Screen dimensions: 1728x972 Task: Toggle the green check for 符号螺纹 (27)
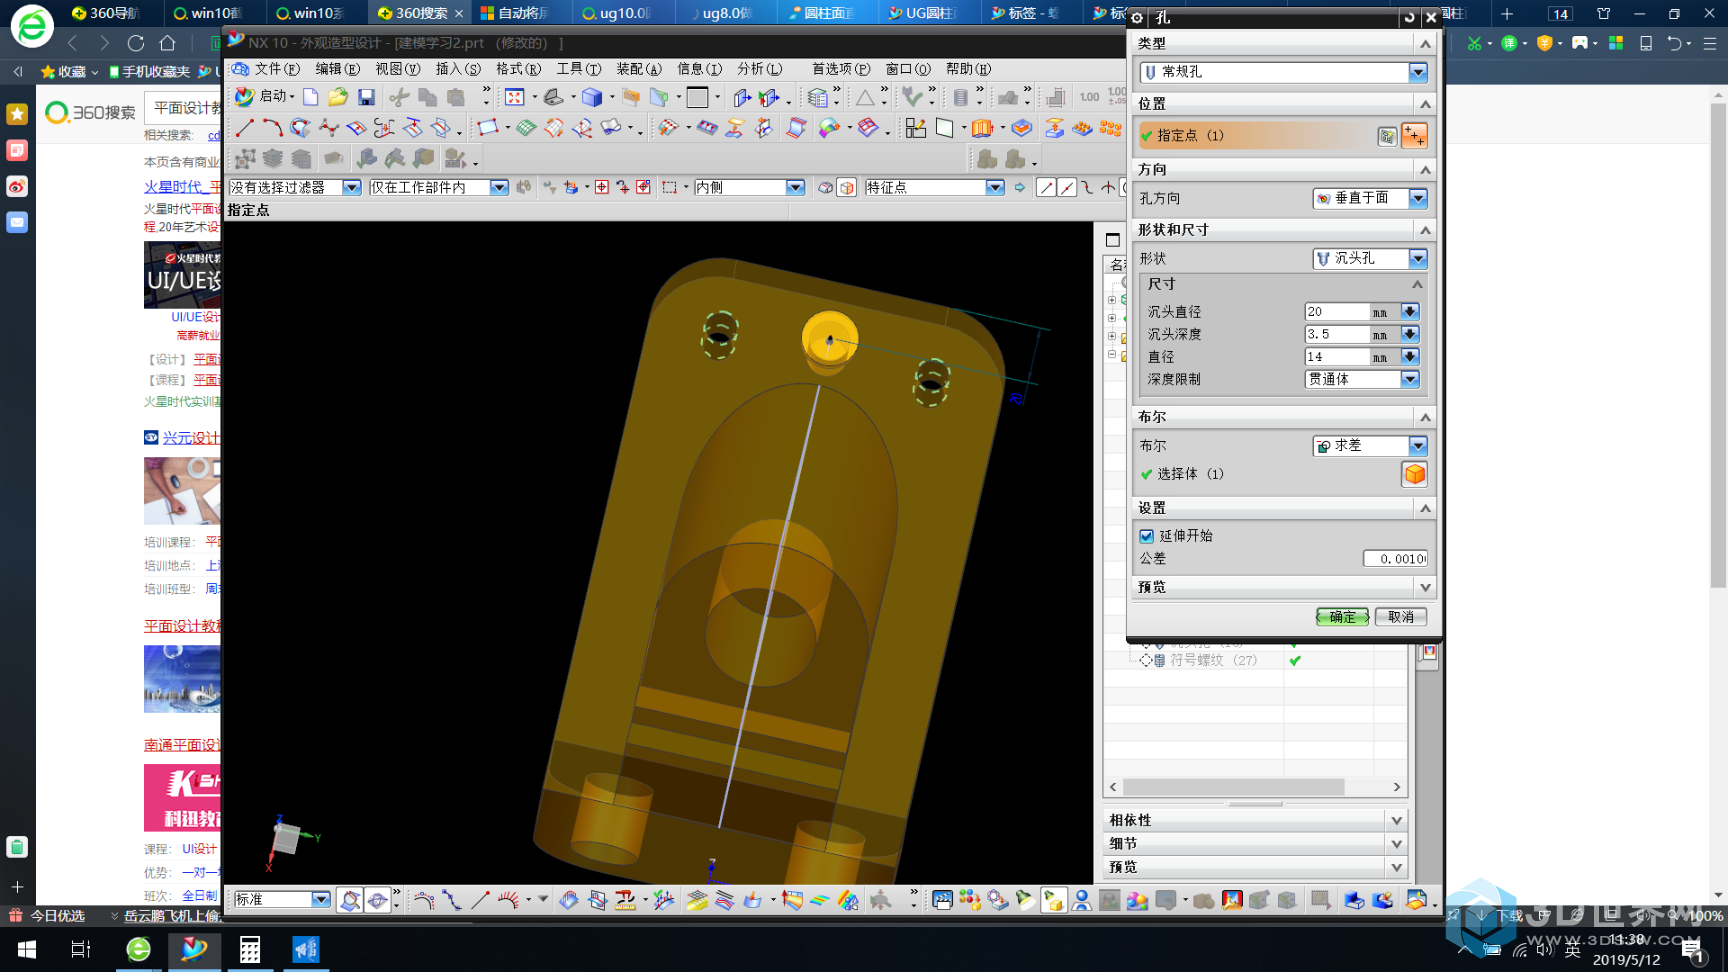coord(1295,660)
